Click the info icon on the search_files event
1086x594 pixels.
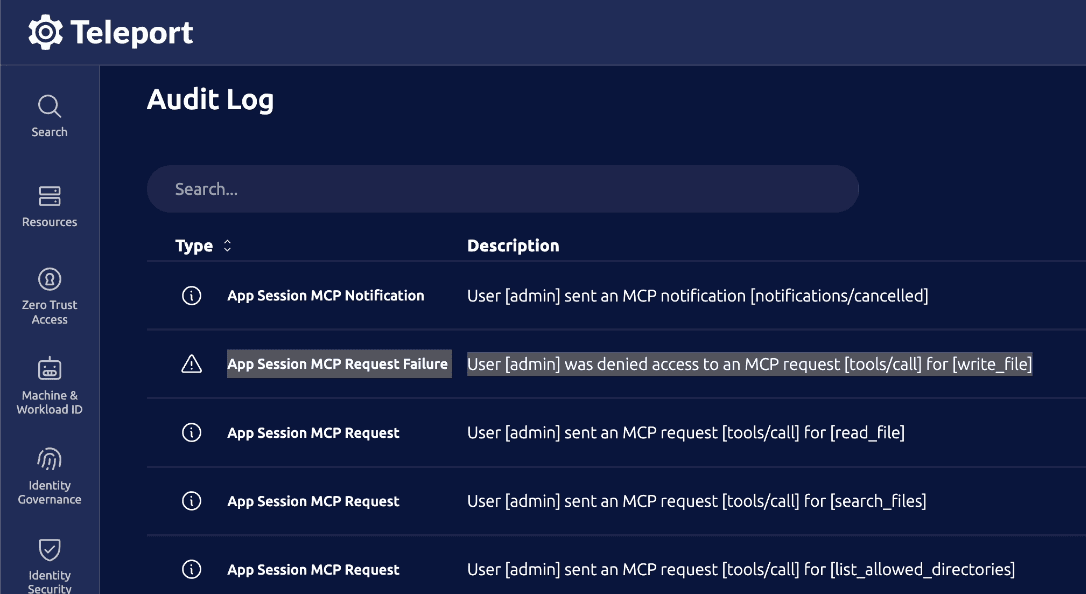191,501
